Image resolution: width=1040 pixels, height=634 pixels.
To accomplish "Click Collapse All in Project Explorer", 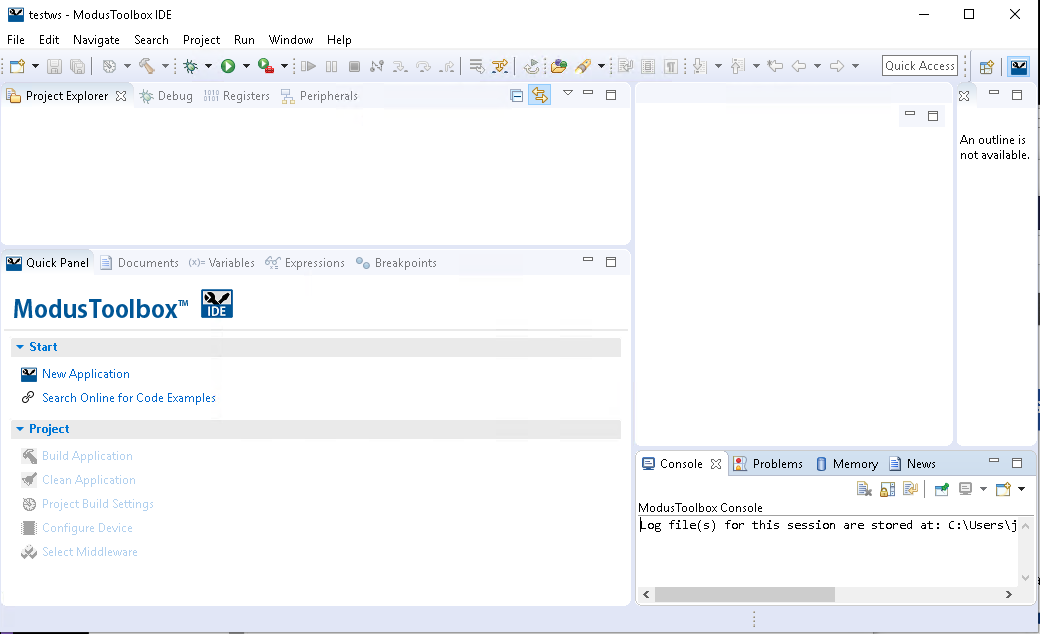I will pos(516,96).
